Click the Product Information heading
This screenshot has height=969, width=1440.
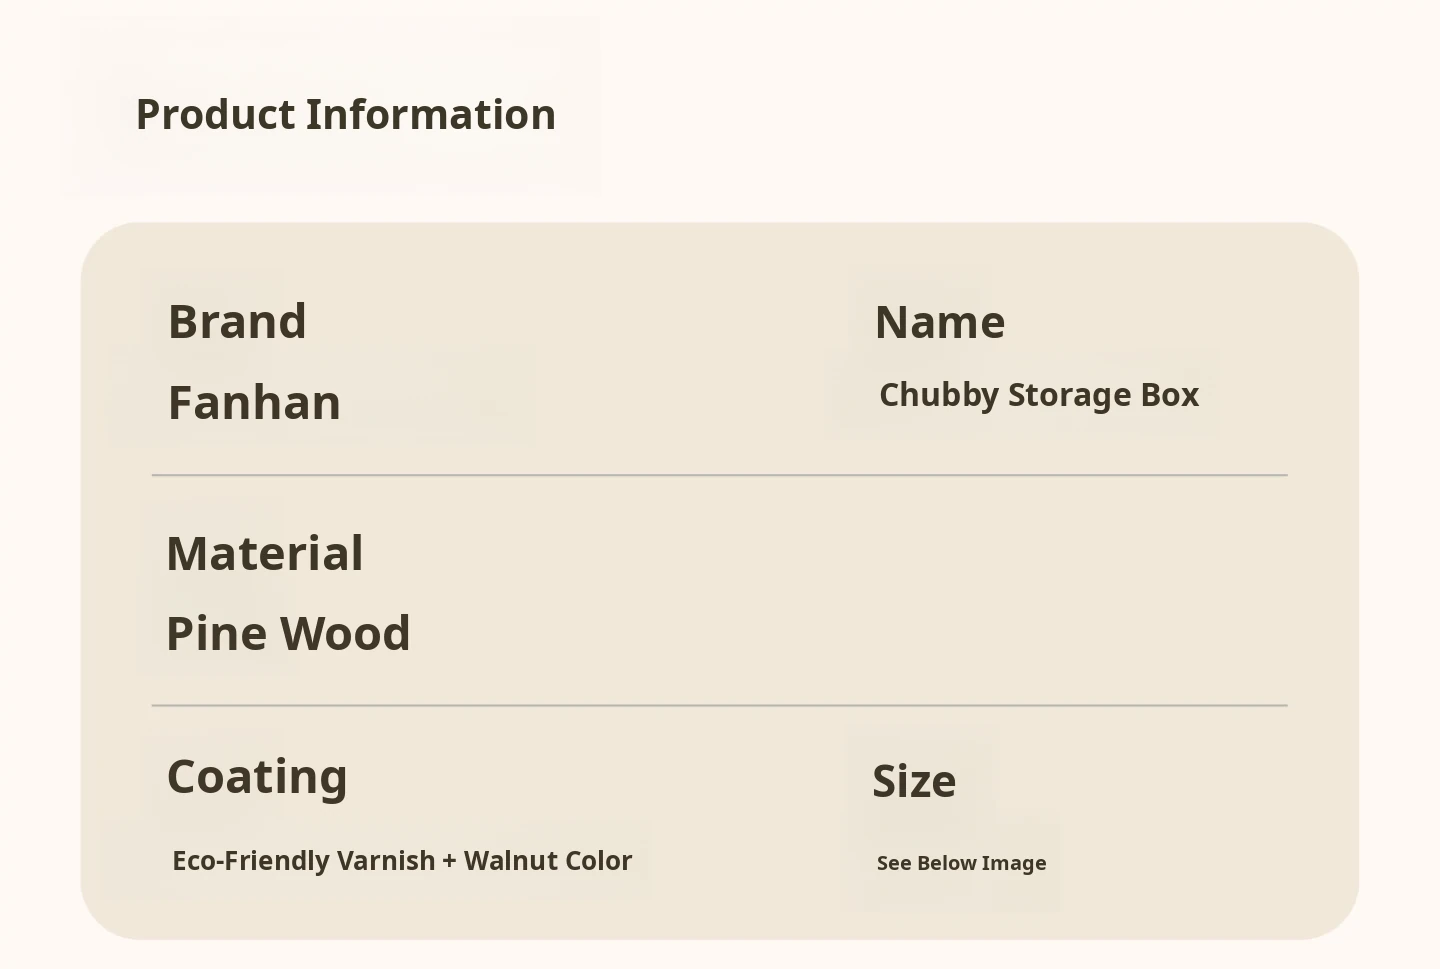point(345,115)
